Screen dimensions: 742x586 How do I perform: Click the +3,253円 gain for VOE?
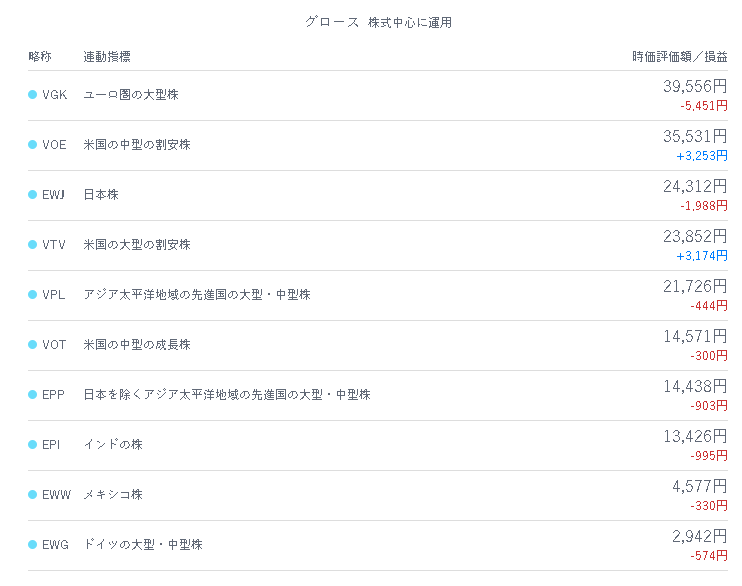702,156
